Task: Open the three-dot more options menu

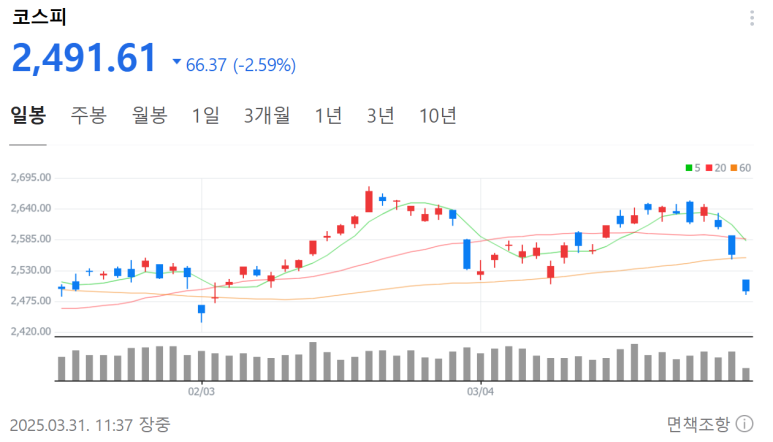Action: pyautogui.click(x=752, y=18)
